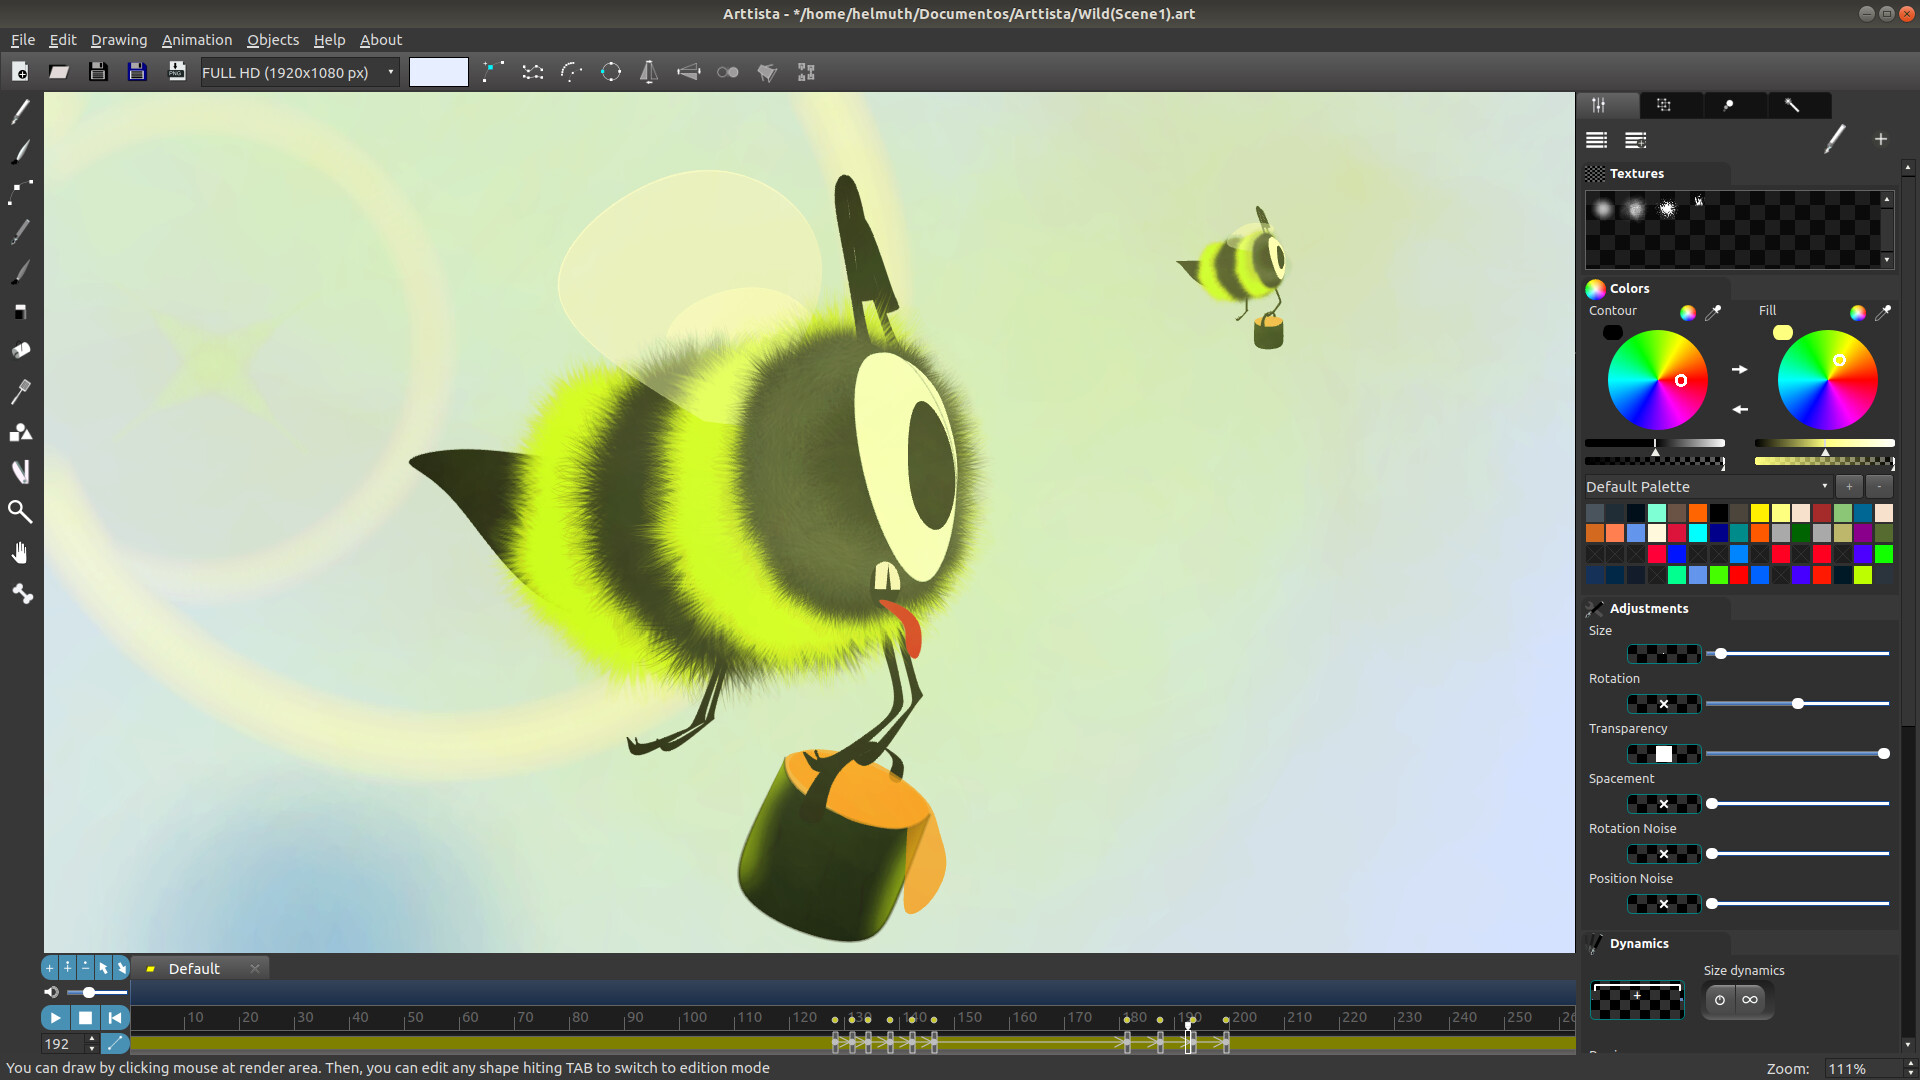Toggle the linked size dynamics mode

(1751, 1000)
